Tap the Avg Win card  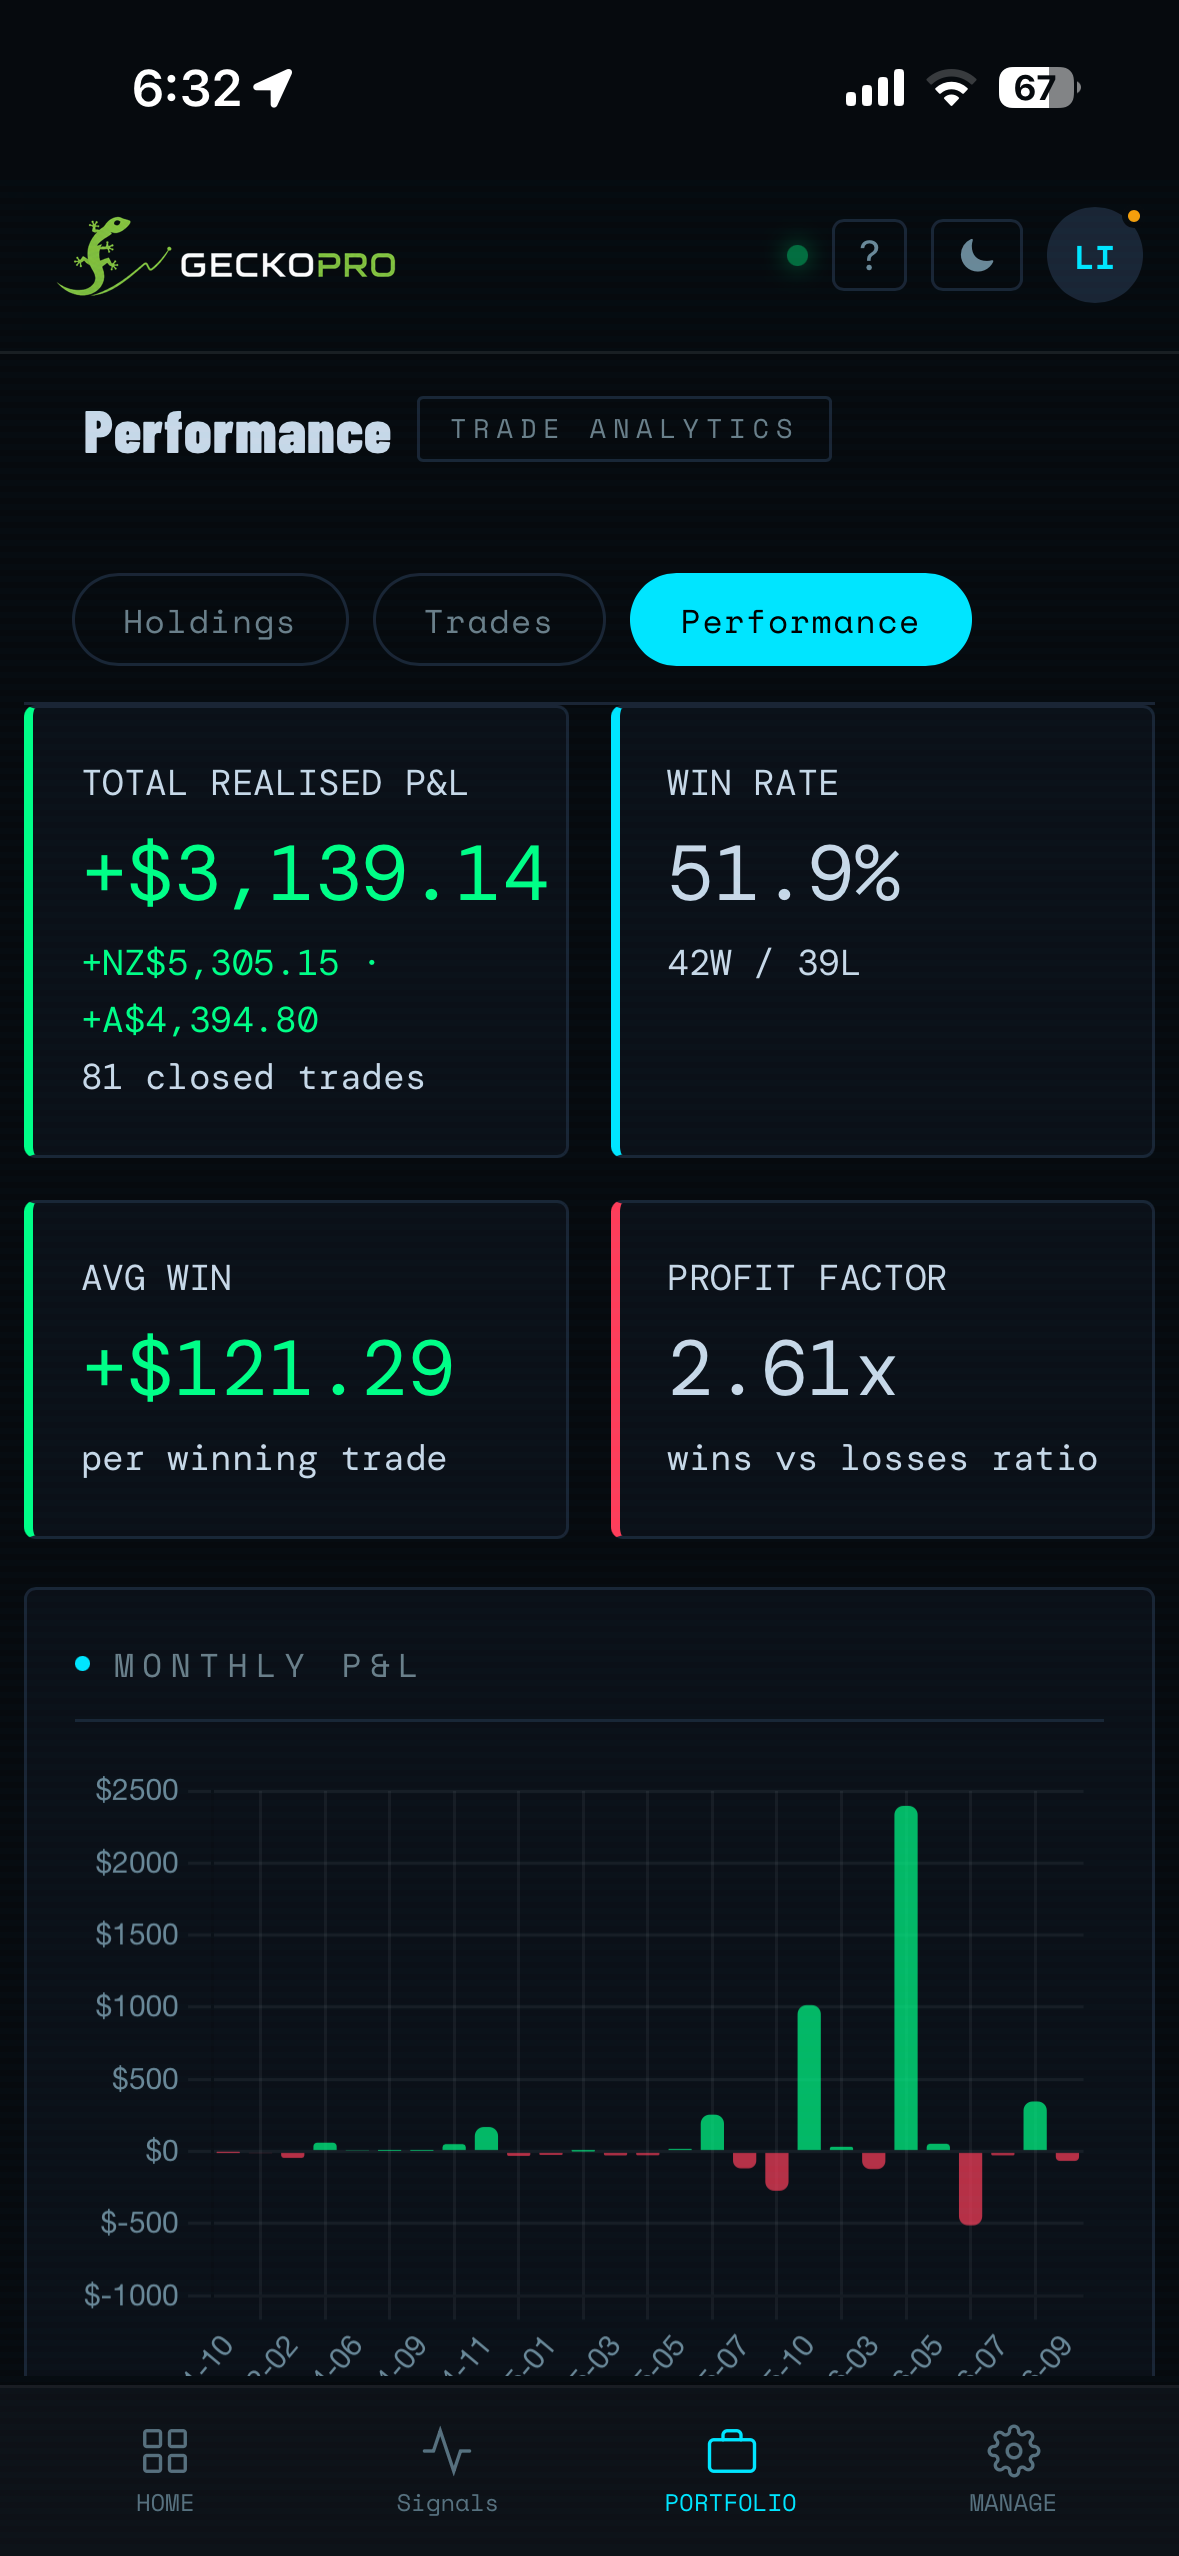click(x=296, y=1369)
